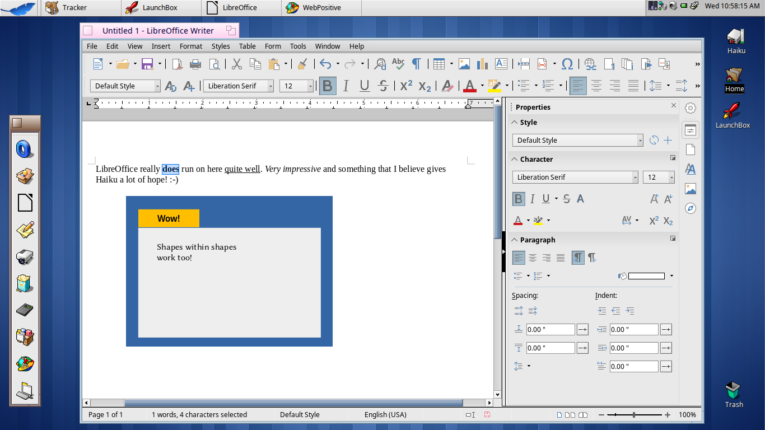The image size is (765, 430).
Task: Open the Gallery icon in sidebar
Action: tap(690, 189)
